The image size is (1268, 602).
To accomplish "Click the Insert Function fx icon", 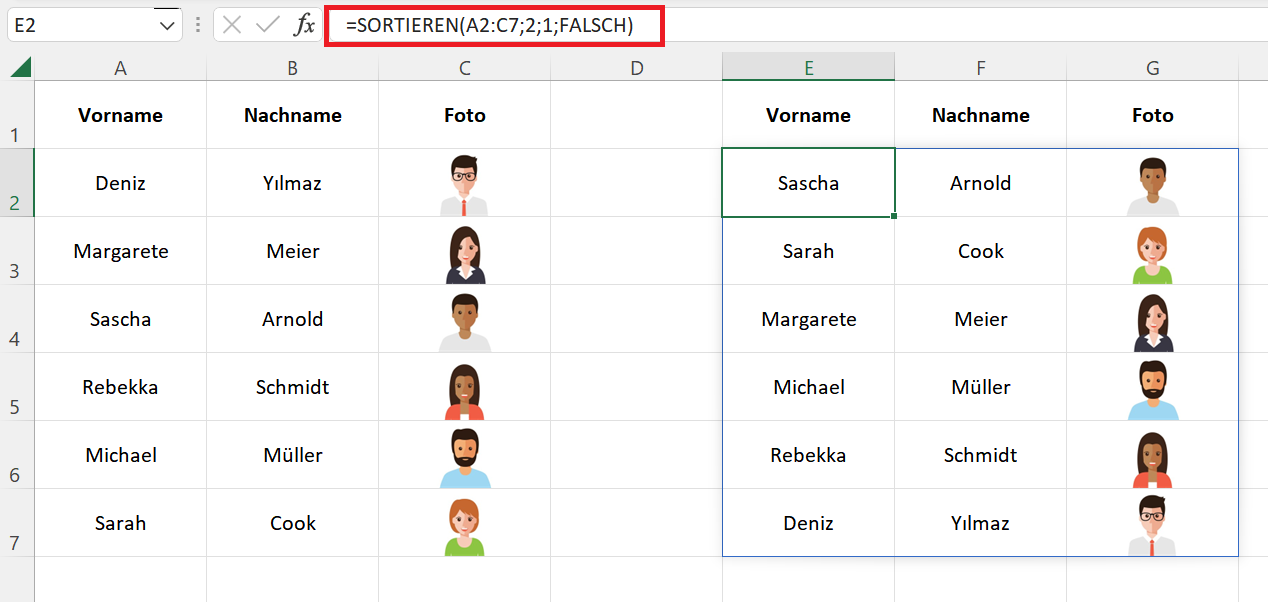I will pos(304,26).
